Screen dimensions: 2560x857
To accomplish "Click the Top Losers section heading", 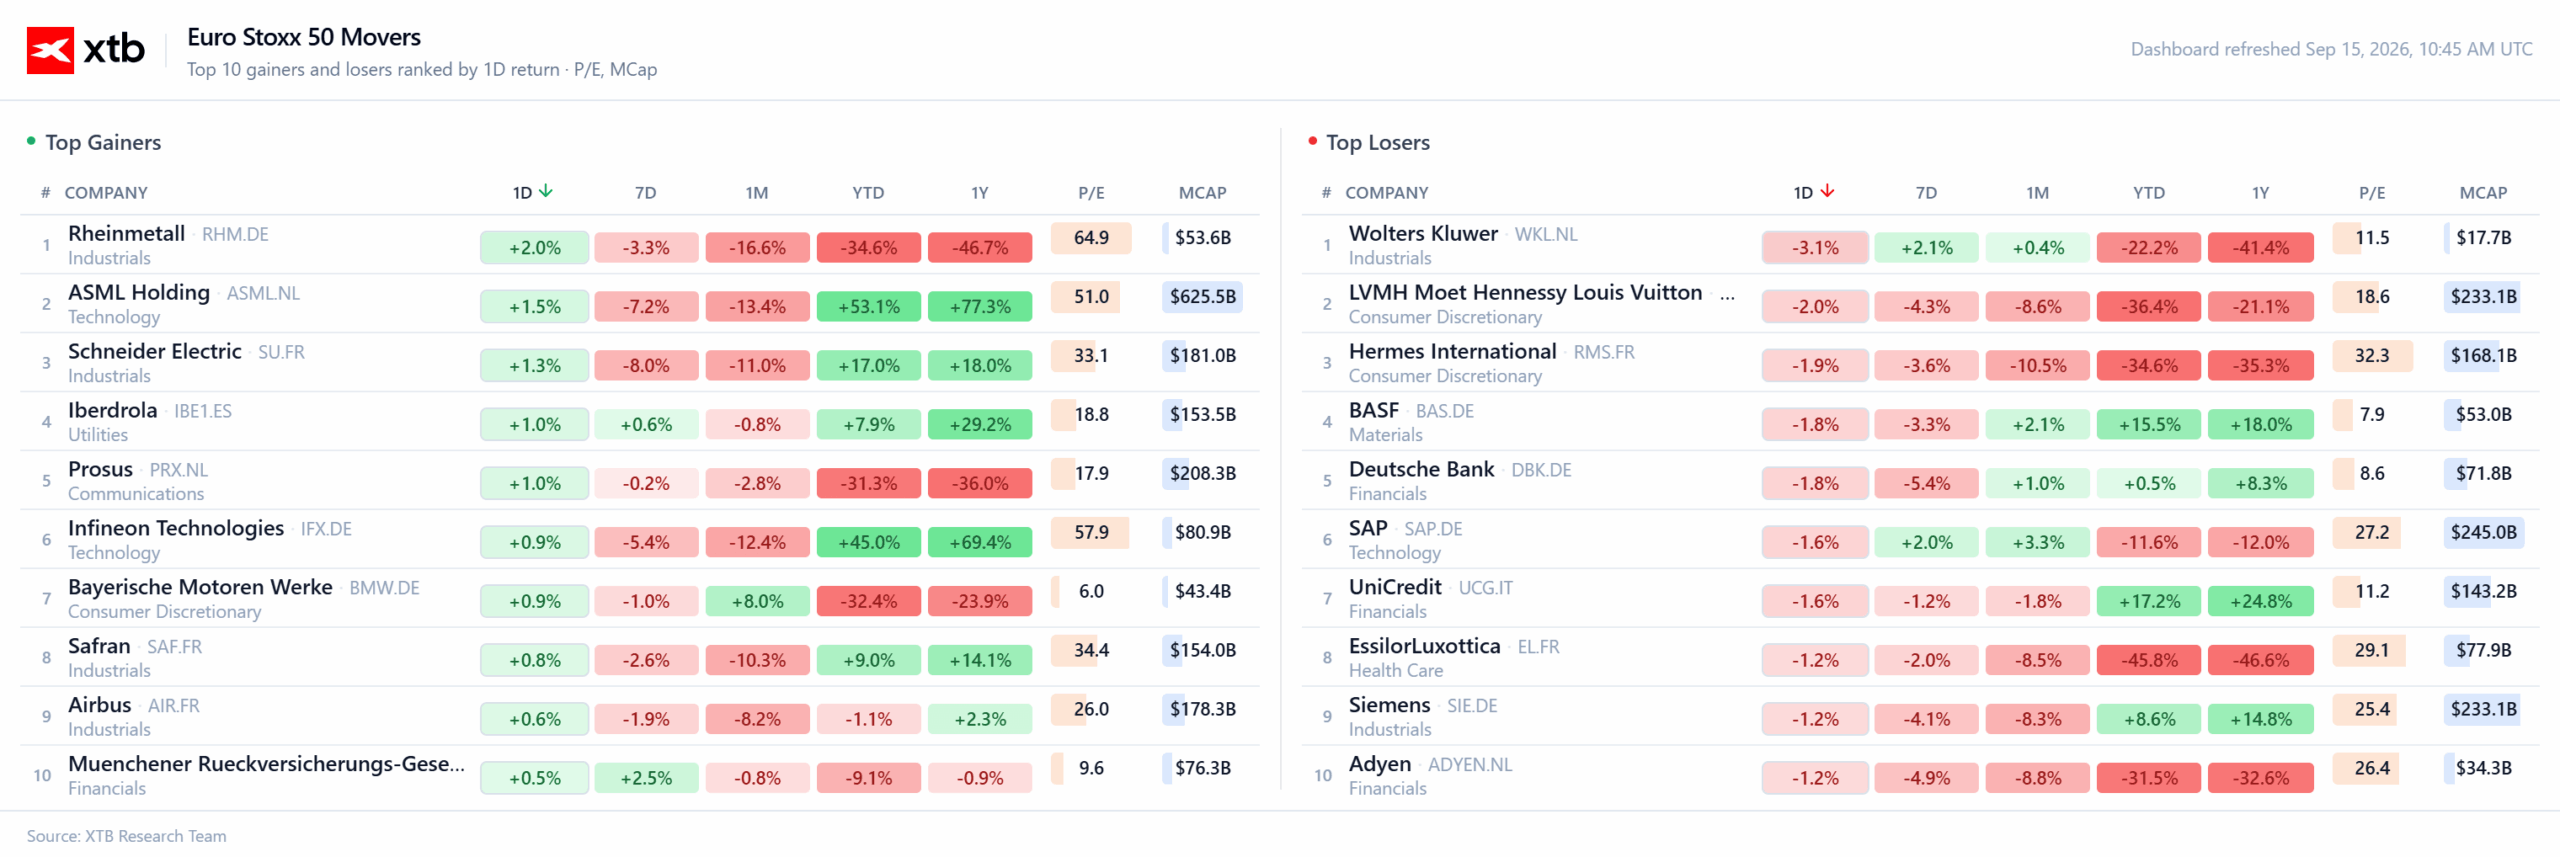I will pos(1377,142).
